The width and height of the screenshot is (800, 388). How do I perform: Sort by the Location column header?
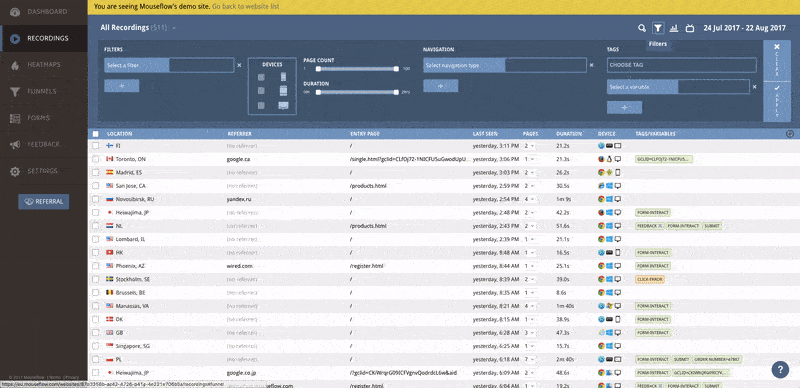pyautogui.click(x=119, y=134)
